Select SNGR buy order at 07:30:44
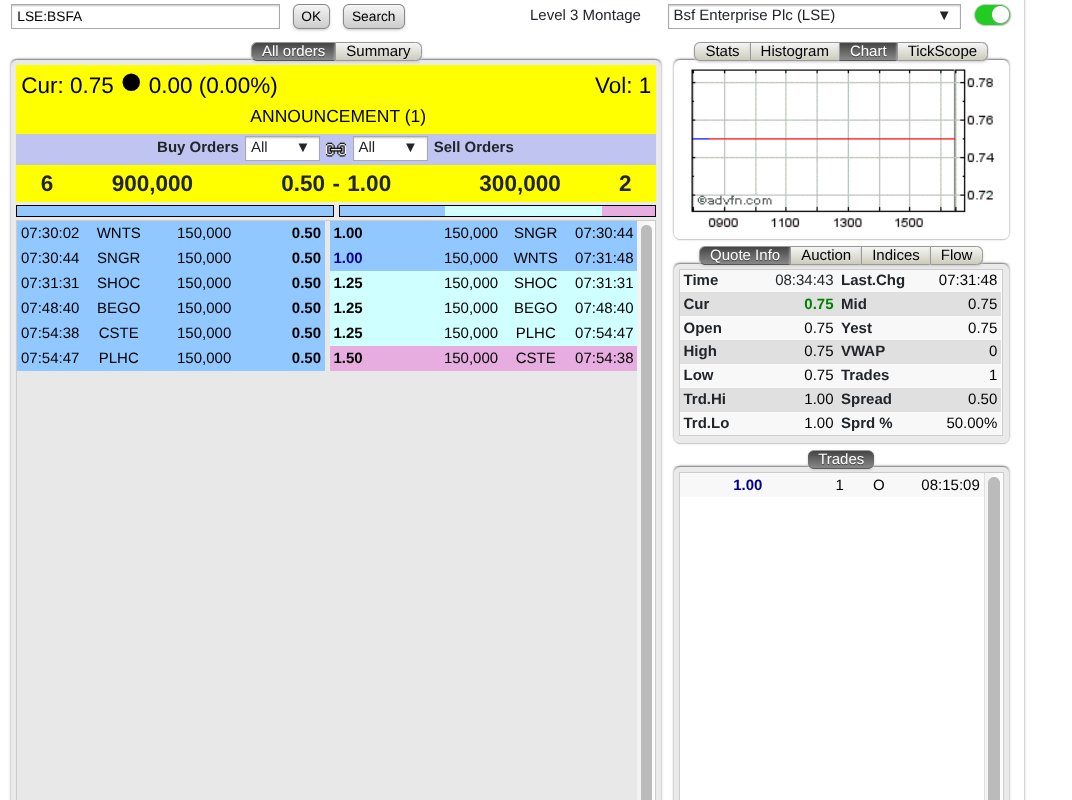This screenshot has width=1072, height=800. click(171, 258)
